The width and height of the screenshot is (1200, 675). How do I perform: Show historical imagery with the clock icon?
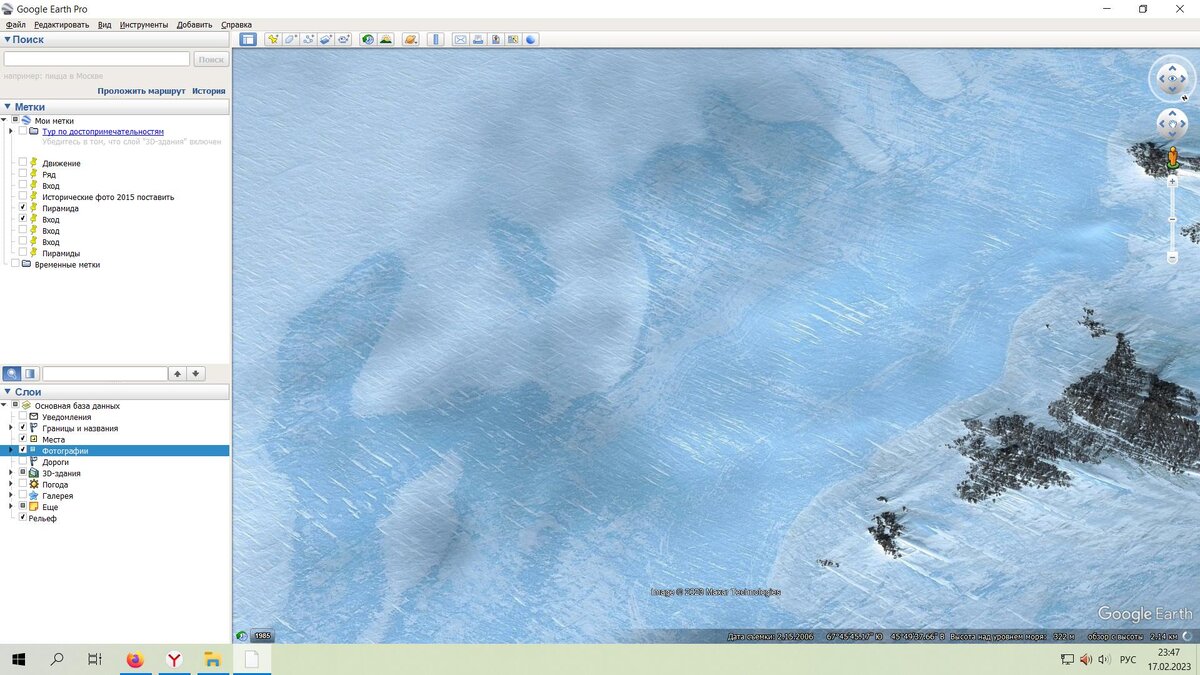coord(368,39)
